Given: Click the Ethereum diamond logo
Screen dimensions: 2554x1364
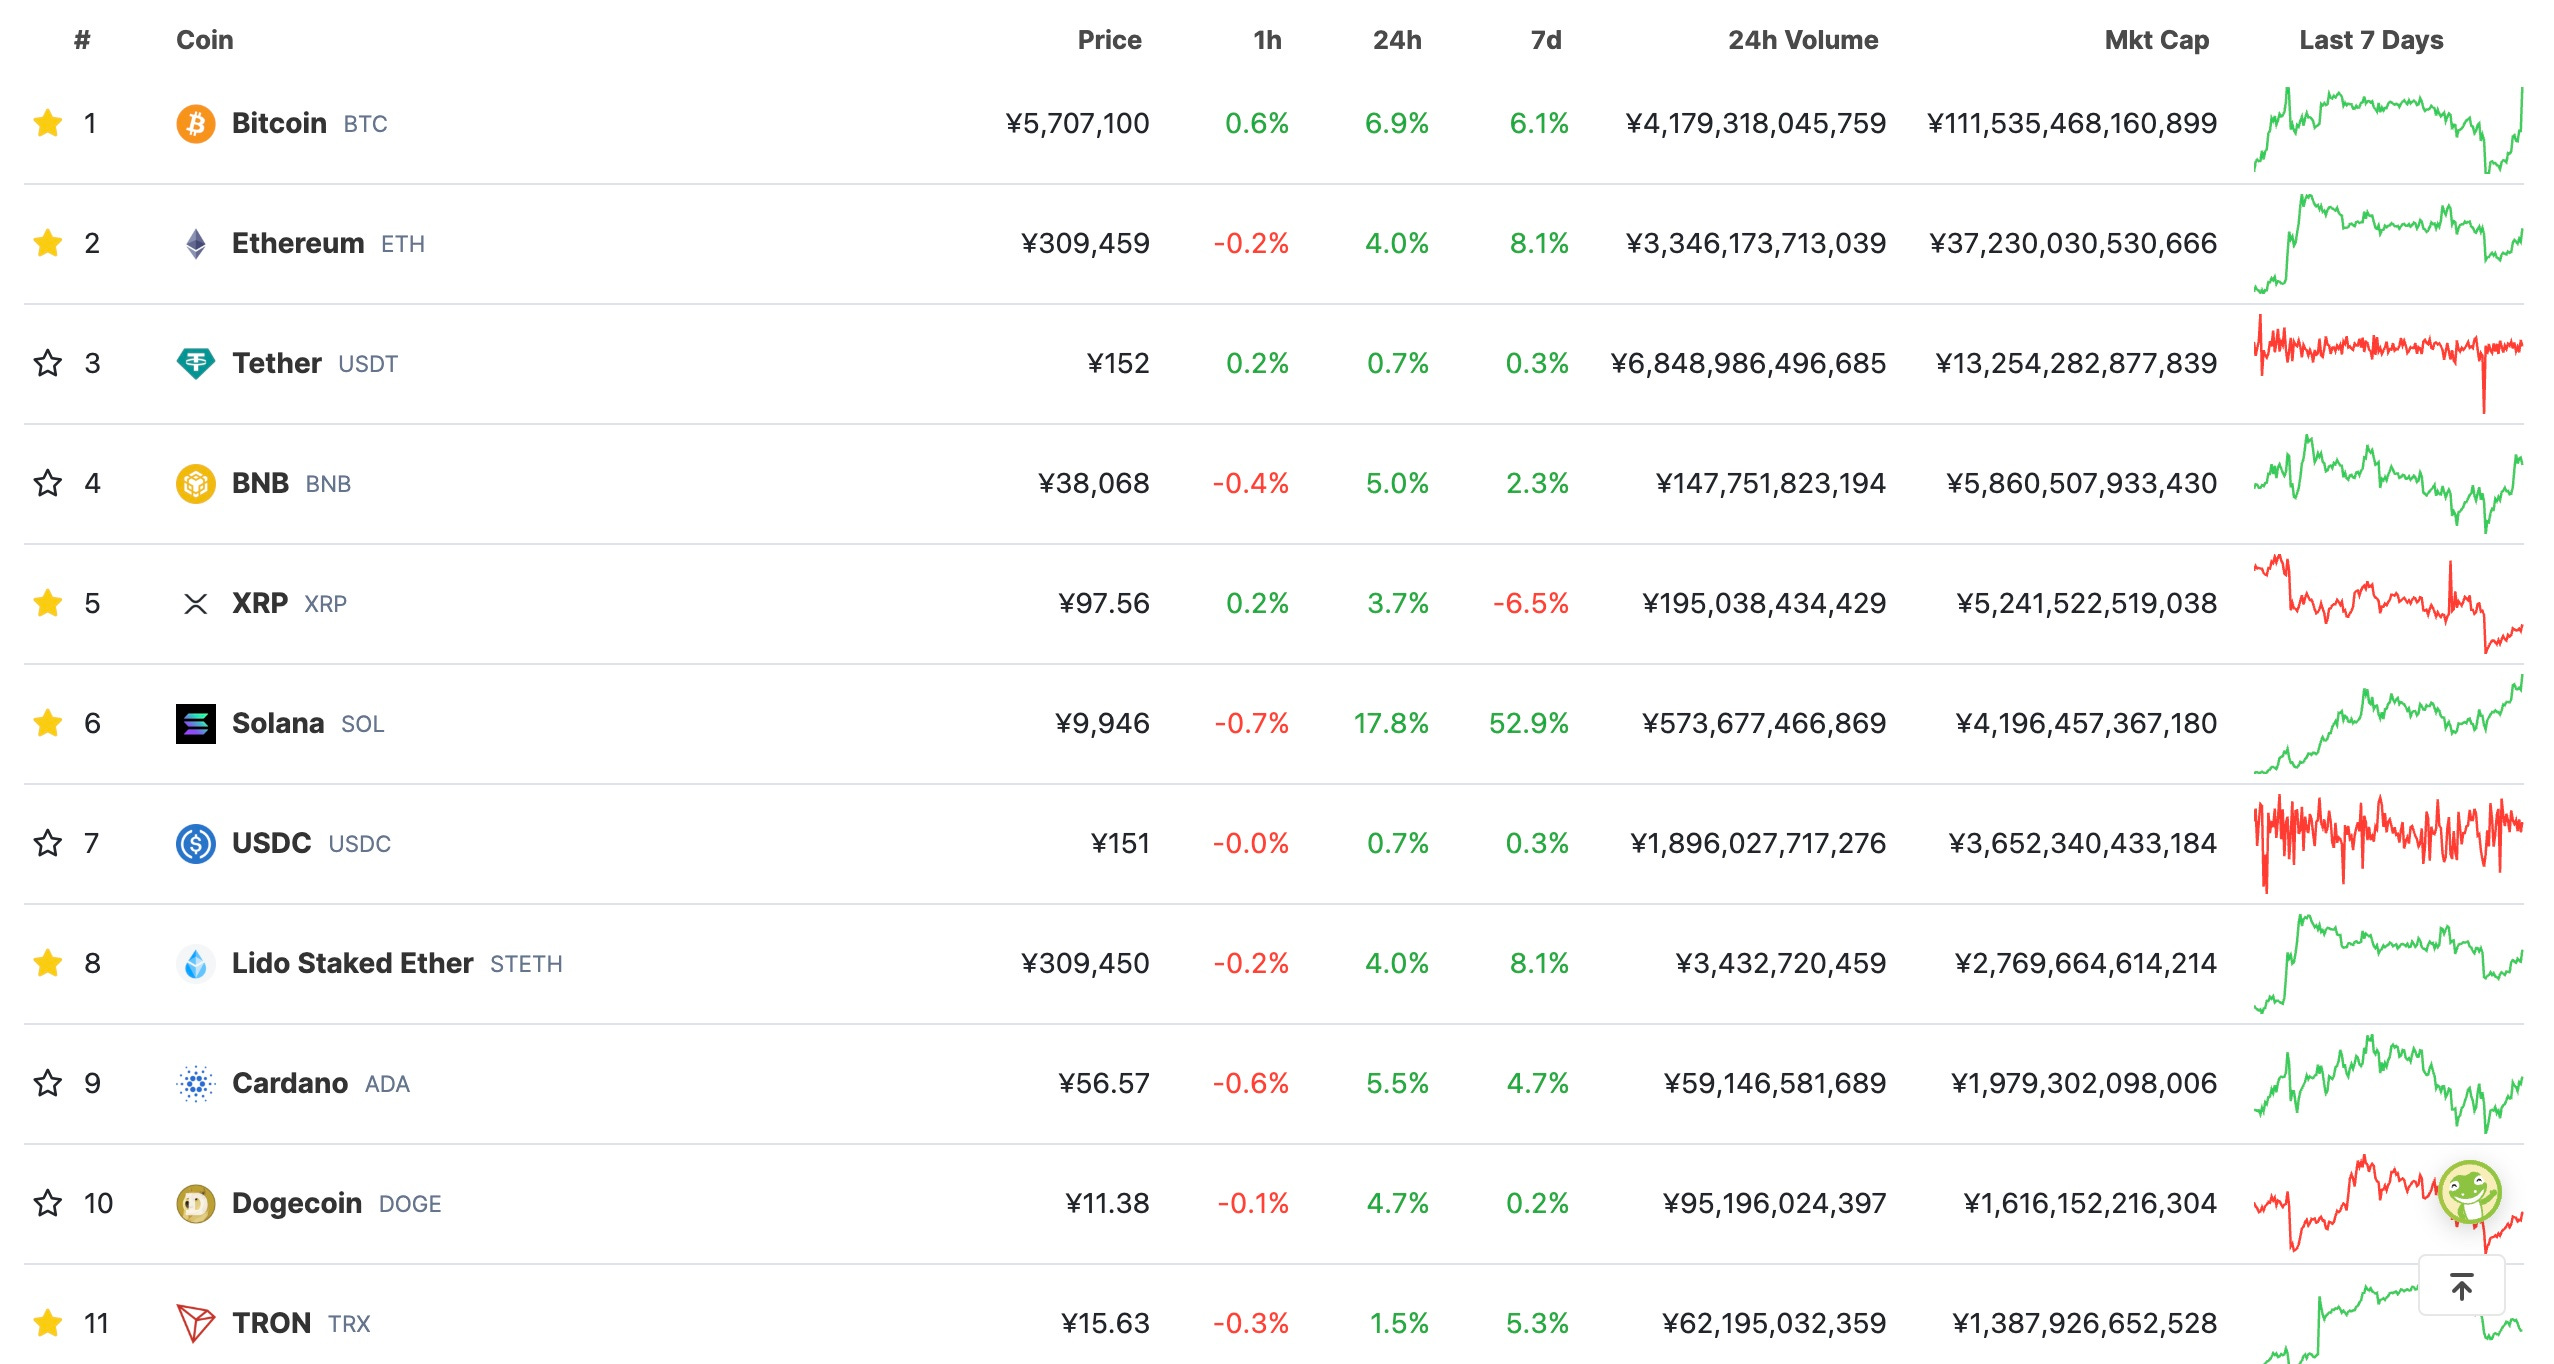Looking at the screenshot, I should 196,244.
